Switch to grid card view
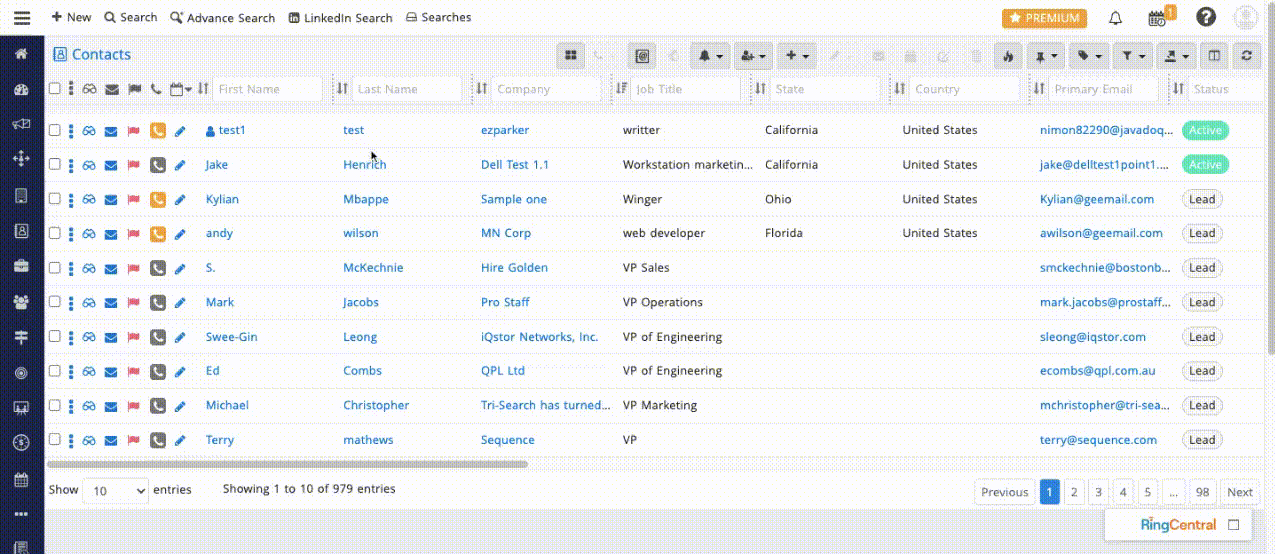 (x=571, y=56)
